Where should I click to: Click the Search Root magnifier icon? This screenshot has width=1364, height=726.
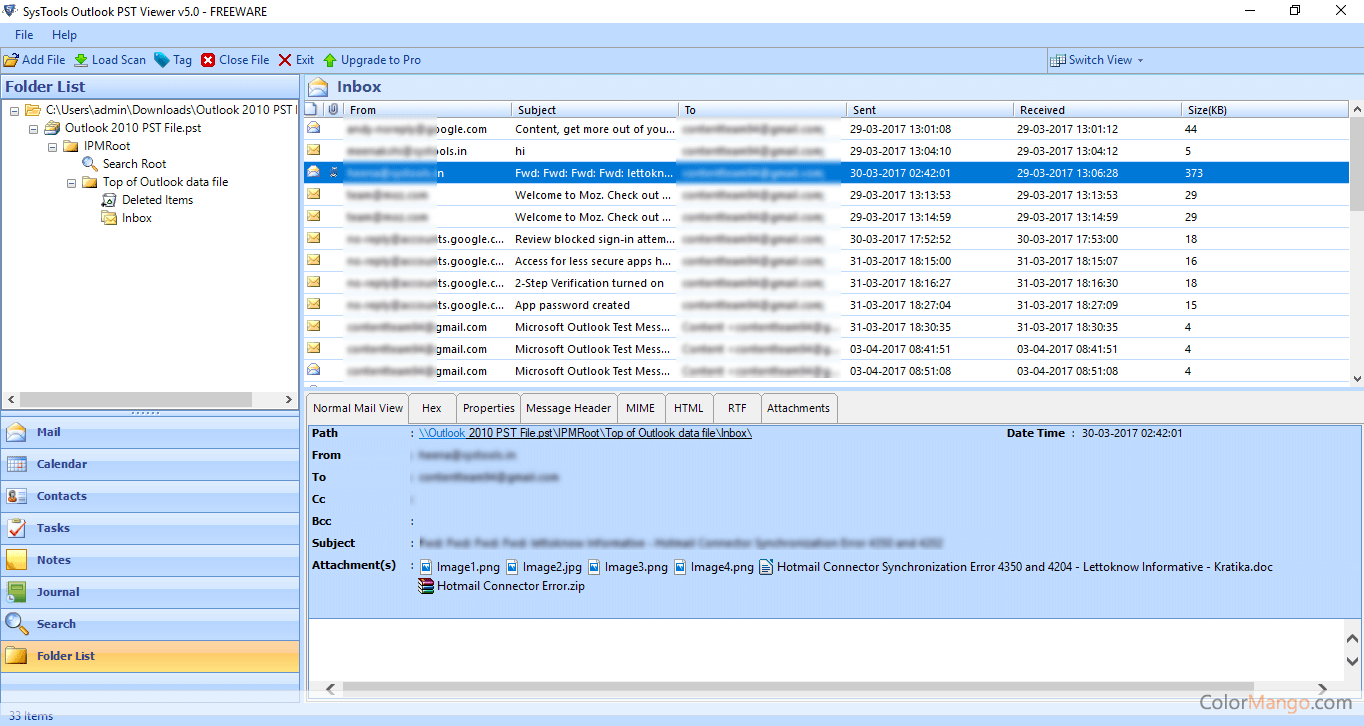tap(90, 164)
